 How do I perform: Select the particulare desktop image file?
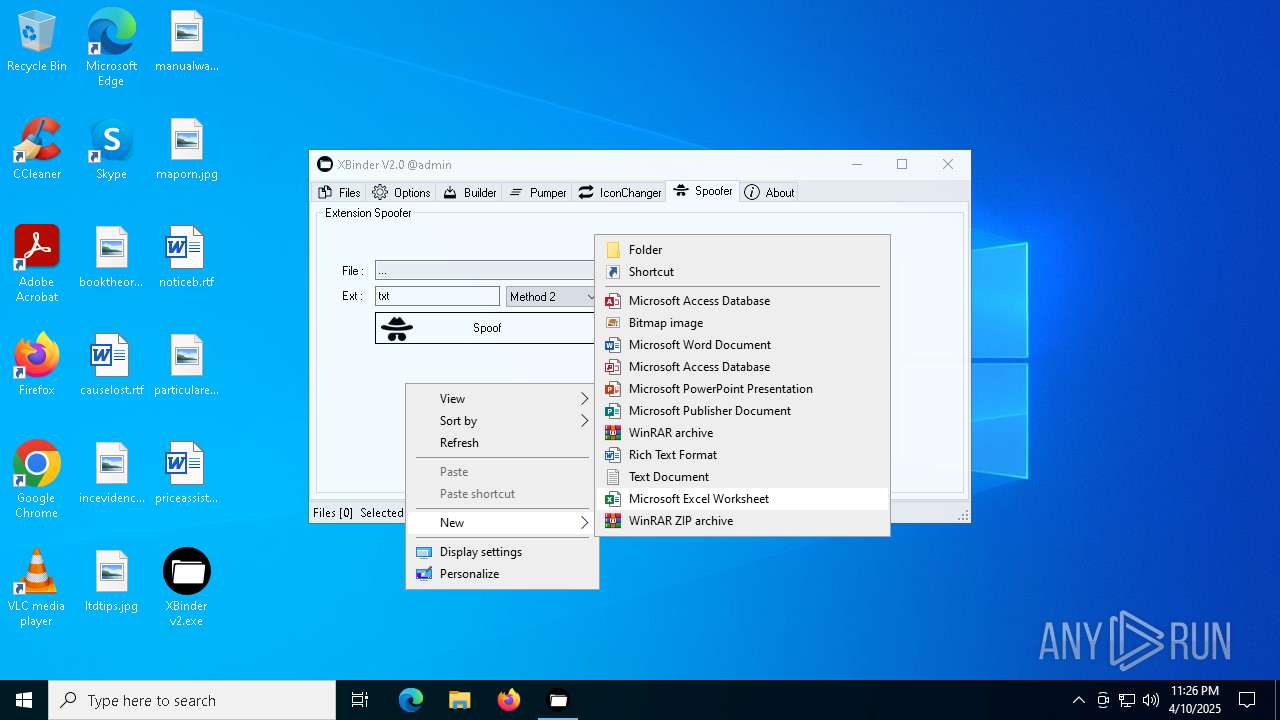point(187,366)
